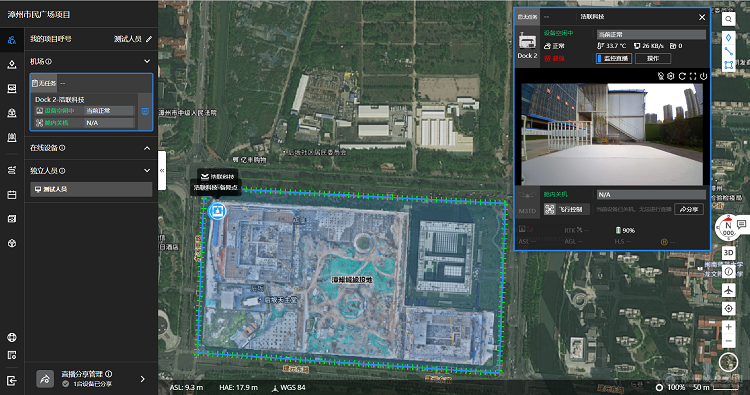Click the power icon above live video
The width and height of the screenshot is (750, 395).
point(703,76)
